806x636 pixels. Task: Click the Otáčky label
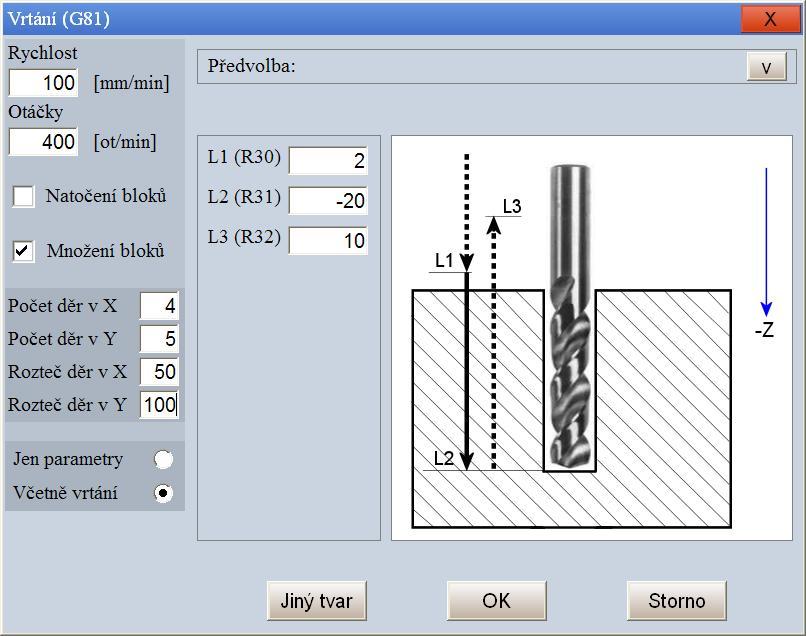pyautogui.click(x=35, y=112)
